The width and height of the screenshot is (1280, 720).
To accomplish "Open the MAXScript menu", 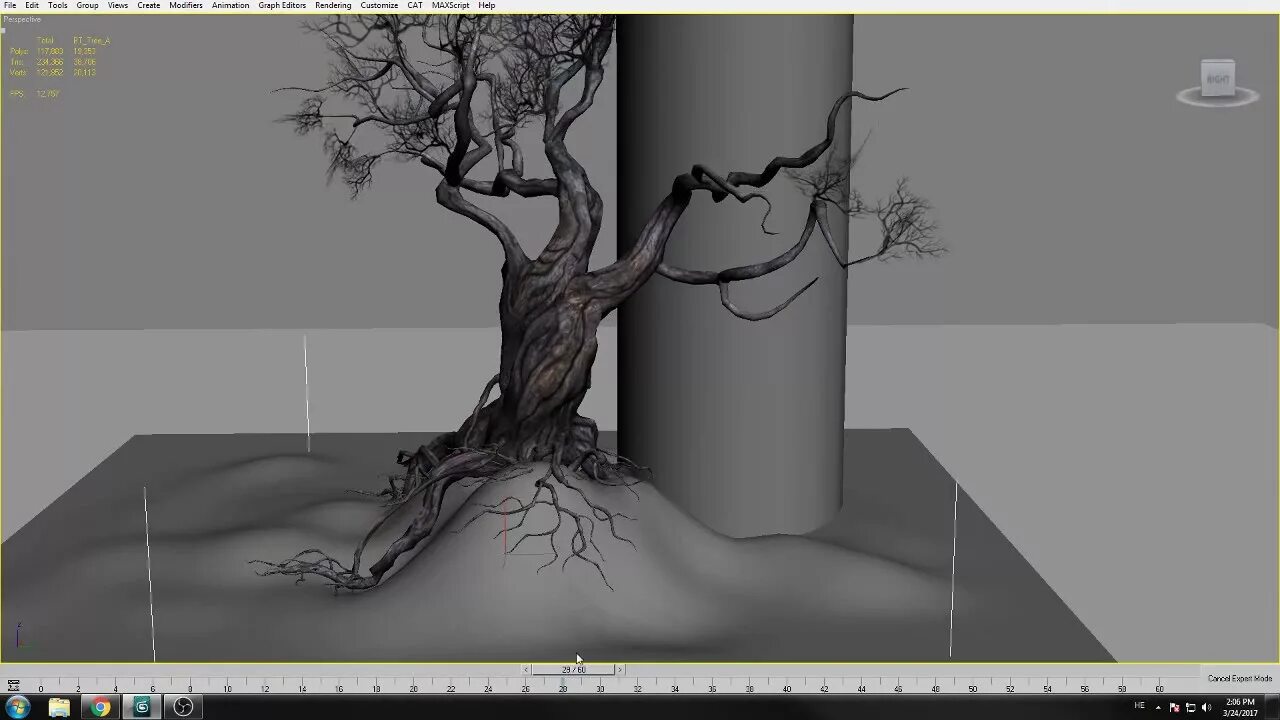I will coord(451,6).
